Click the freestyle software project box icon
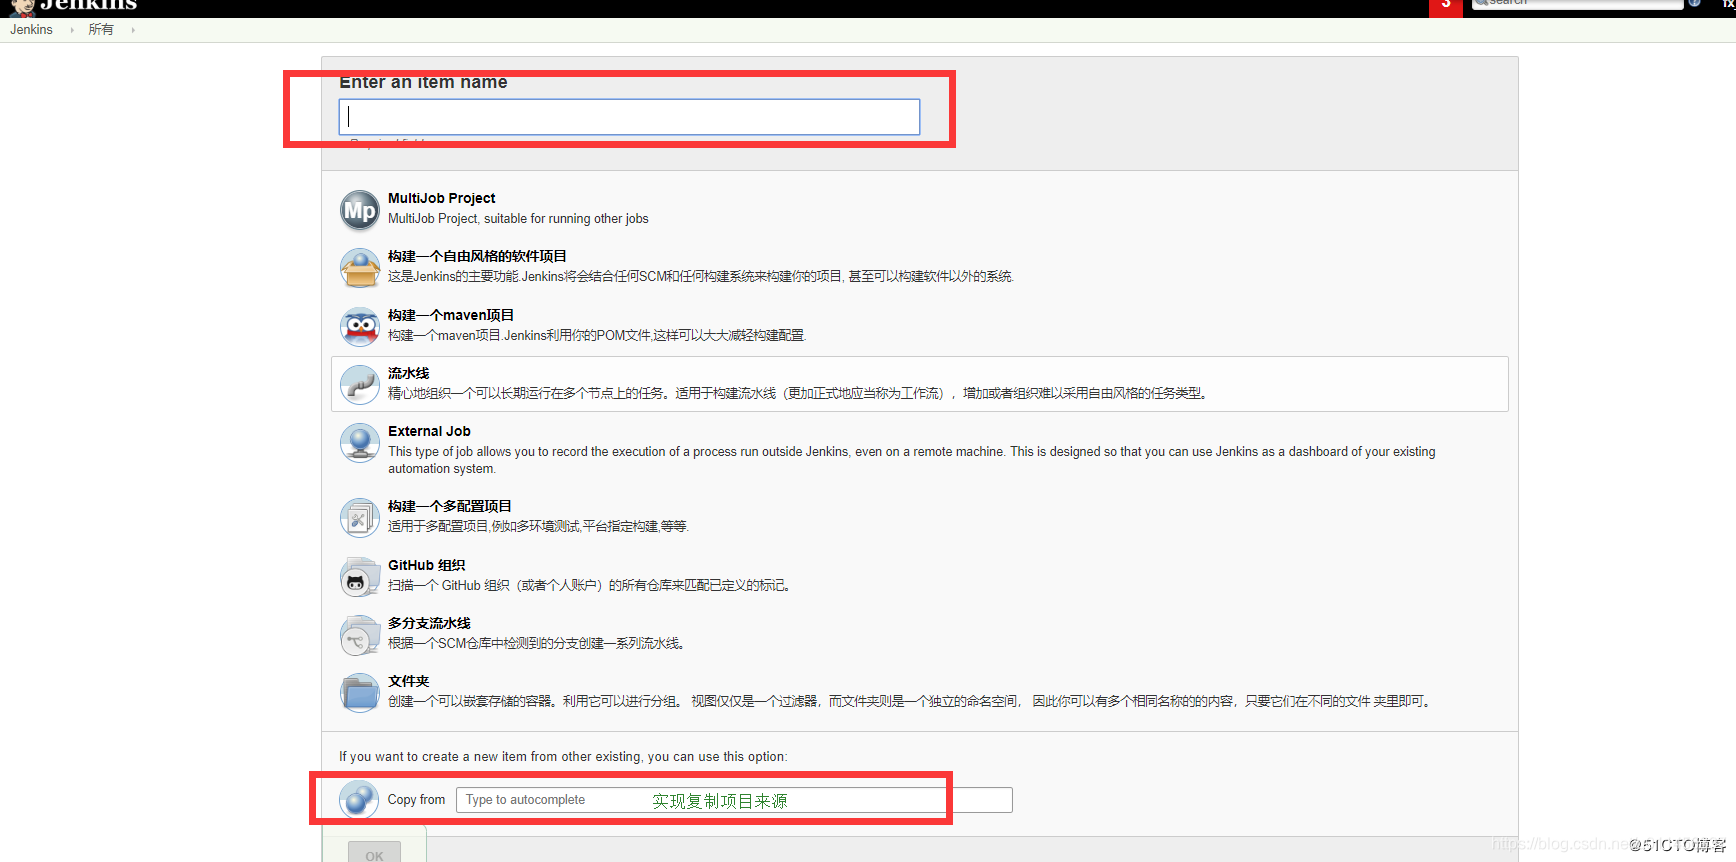The height and width of the screenshot is (862, 1736). click(x=360, y=268)
